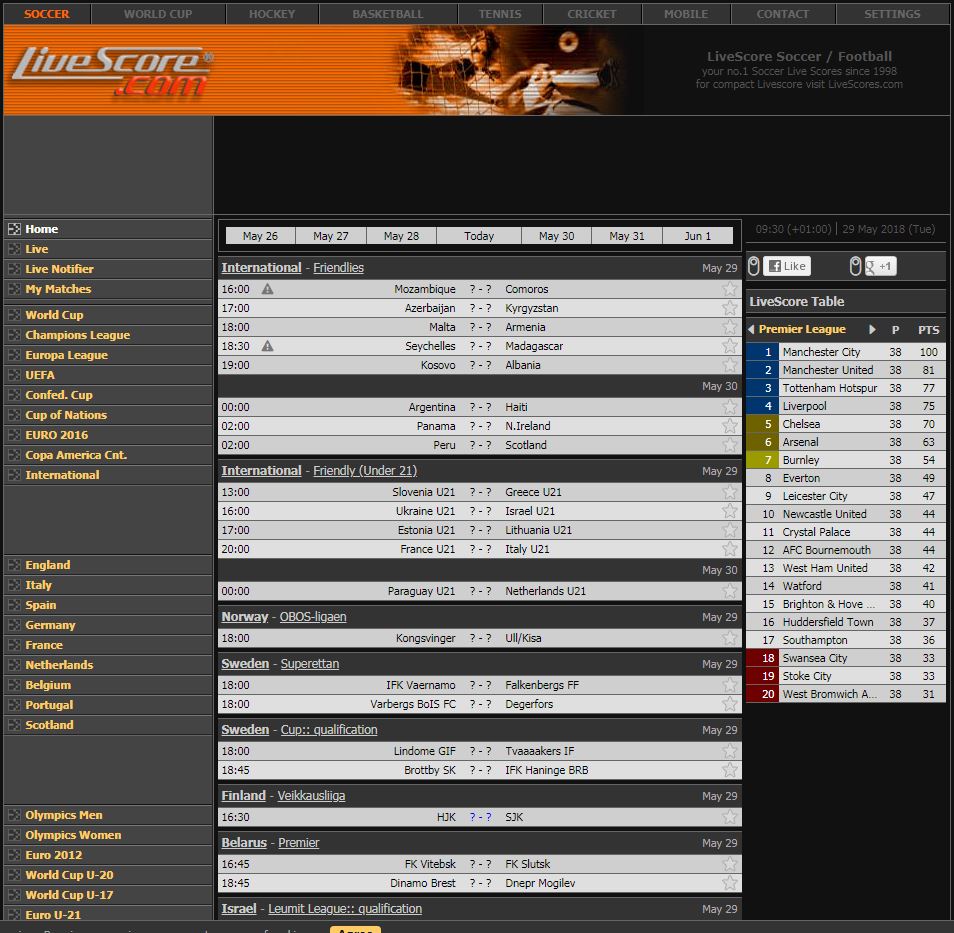Switch to the May 30 date tab
The width and height of the screenshot is (954, 933).
tap(557, 235)
